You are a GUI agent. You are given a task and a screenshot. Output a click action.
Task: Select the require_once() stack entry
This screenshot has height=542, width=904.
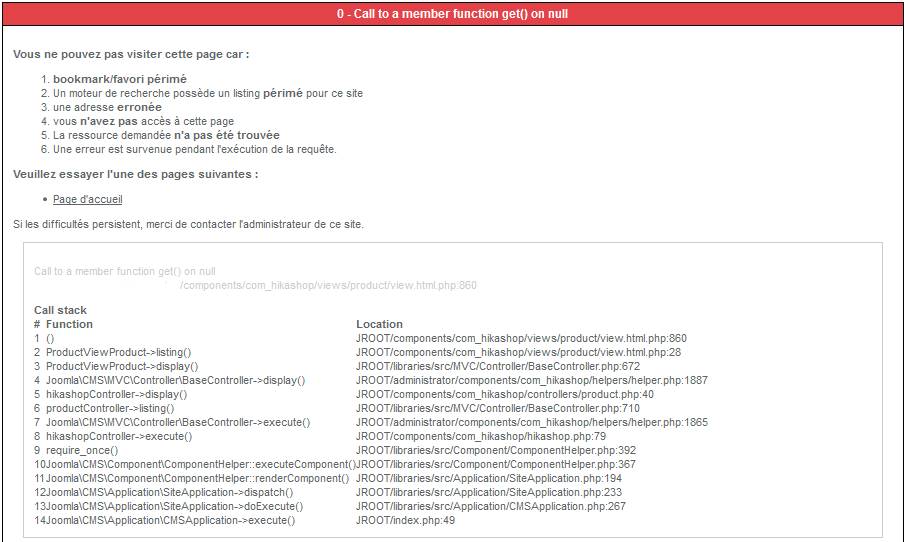(82, 450)
